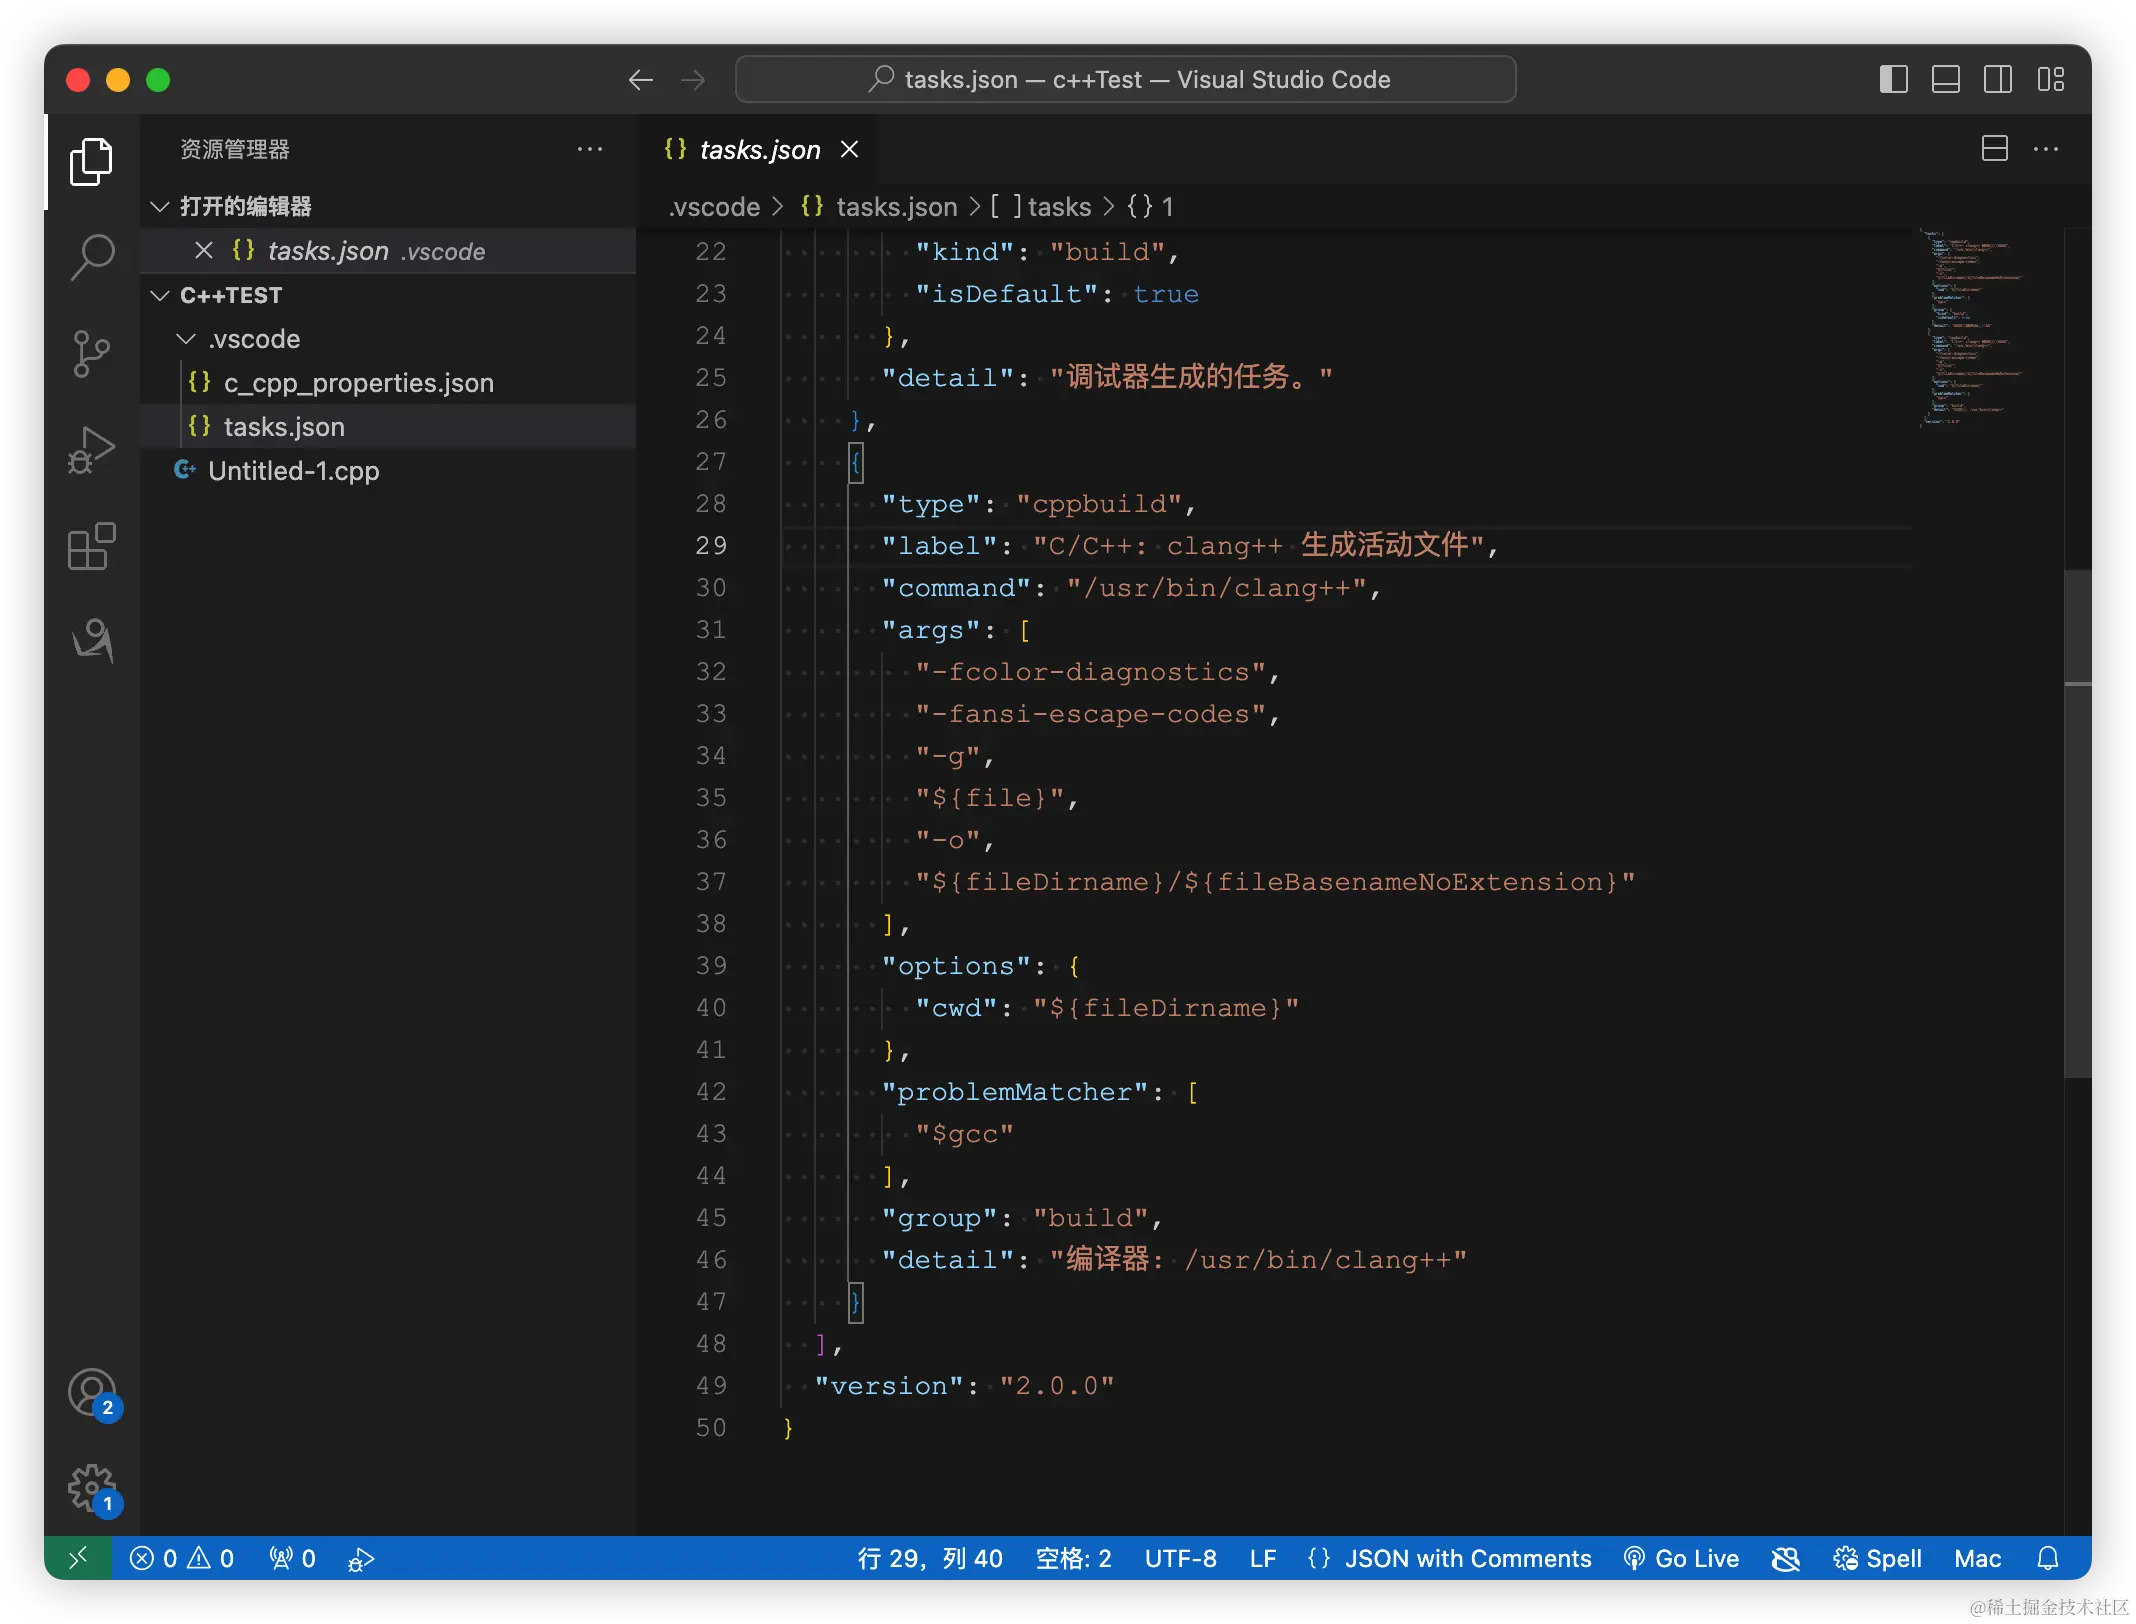Toggle the bottom panel visibility
Screen dimensions: 2136x1624
point(1945,79)
